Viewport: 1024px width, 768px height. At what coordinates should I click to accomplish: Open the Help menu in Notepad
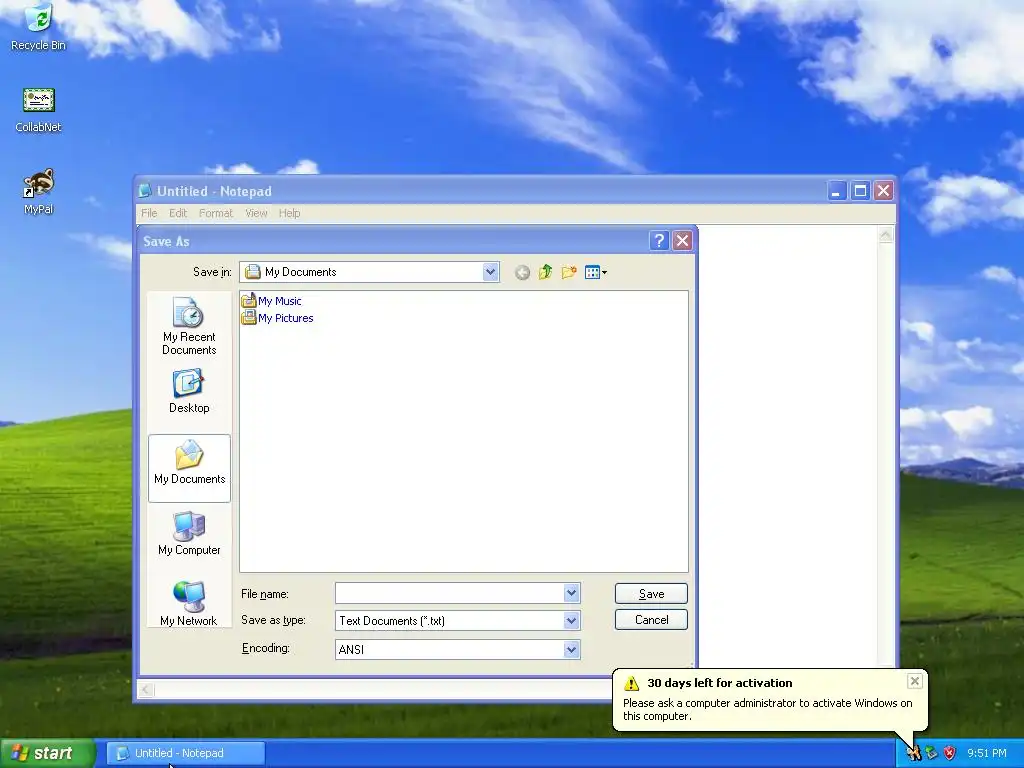pos(289,213)
